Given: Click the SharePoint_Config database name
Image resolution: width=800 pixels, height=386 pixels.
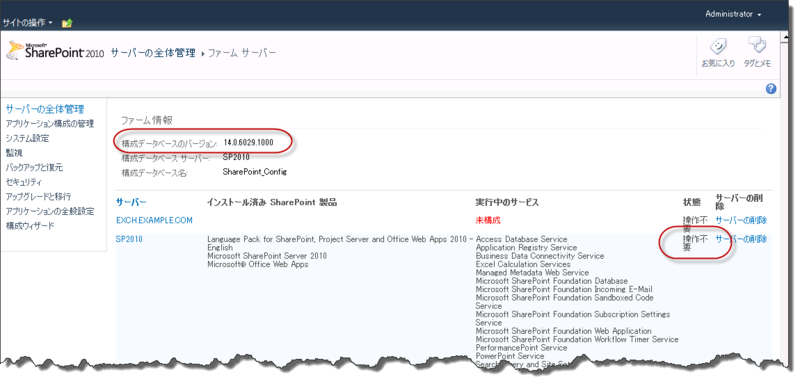Looking at the screenshot, I should tap(255, 172).
